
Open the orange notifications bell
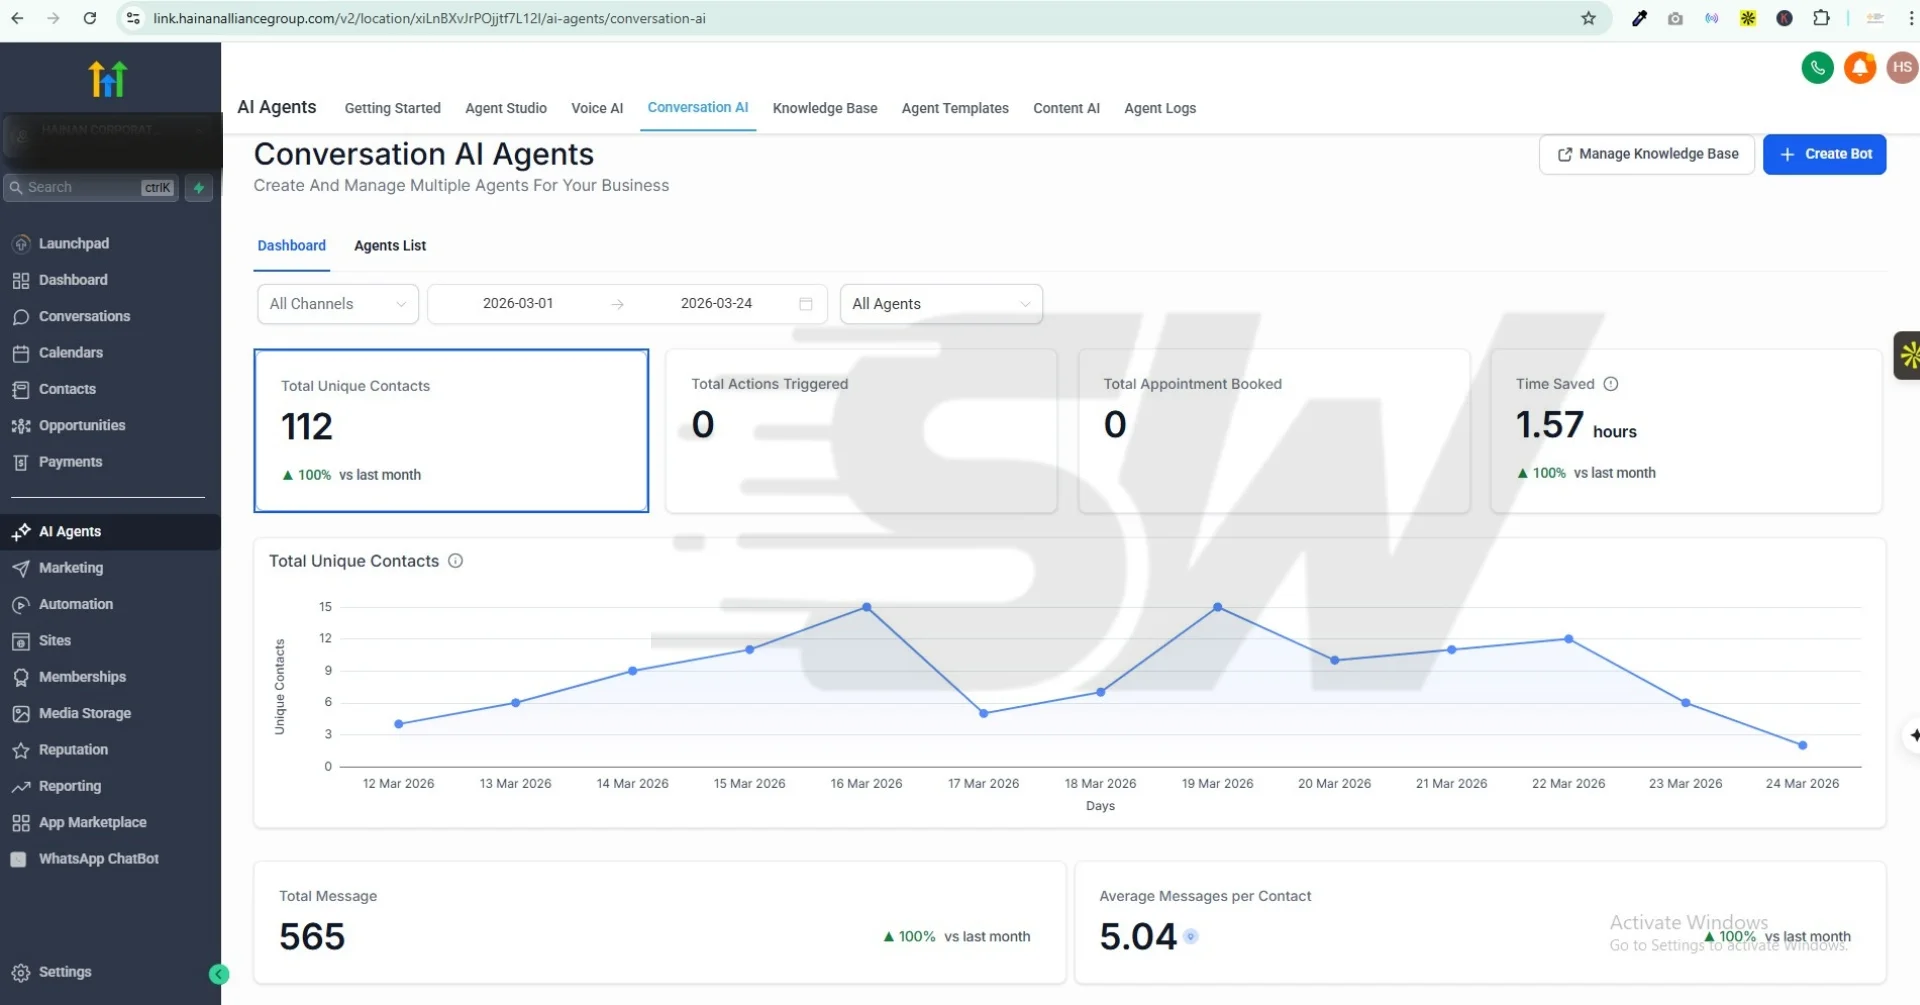1859,68
